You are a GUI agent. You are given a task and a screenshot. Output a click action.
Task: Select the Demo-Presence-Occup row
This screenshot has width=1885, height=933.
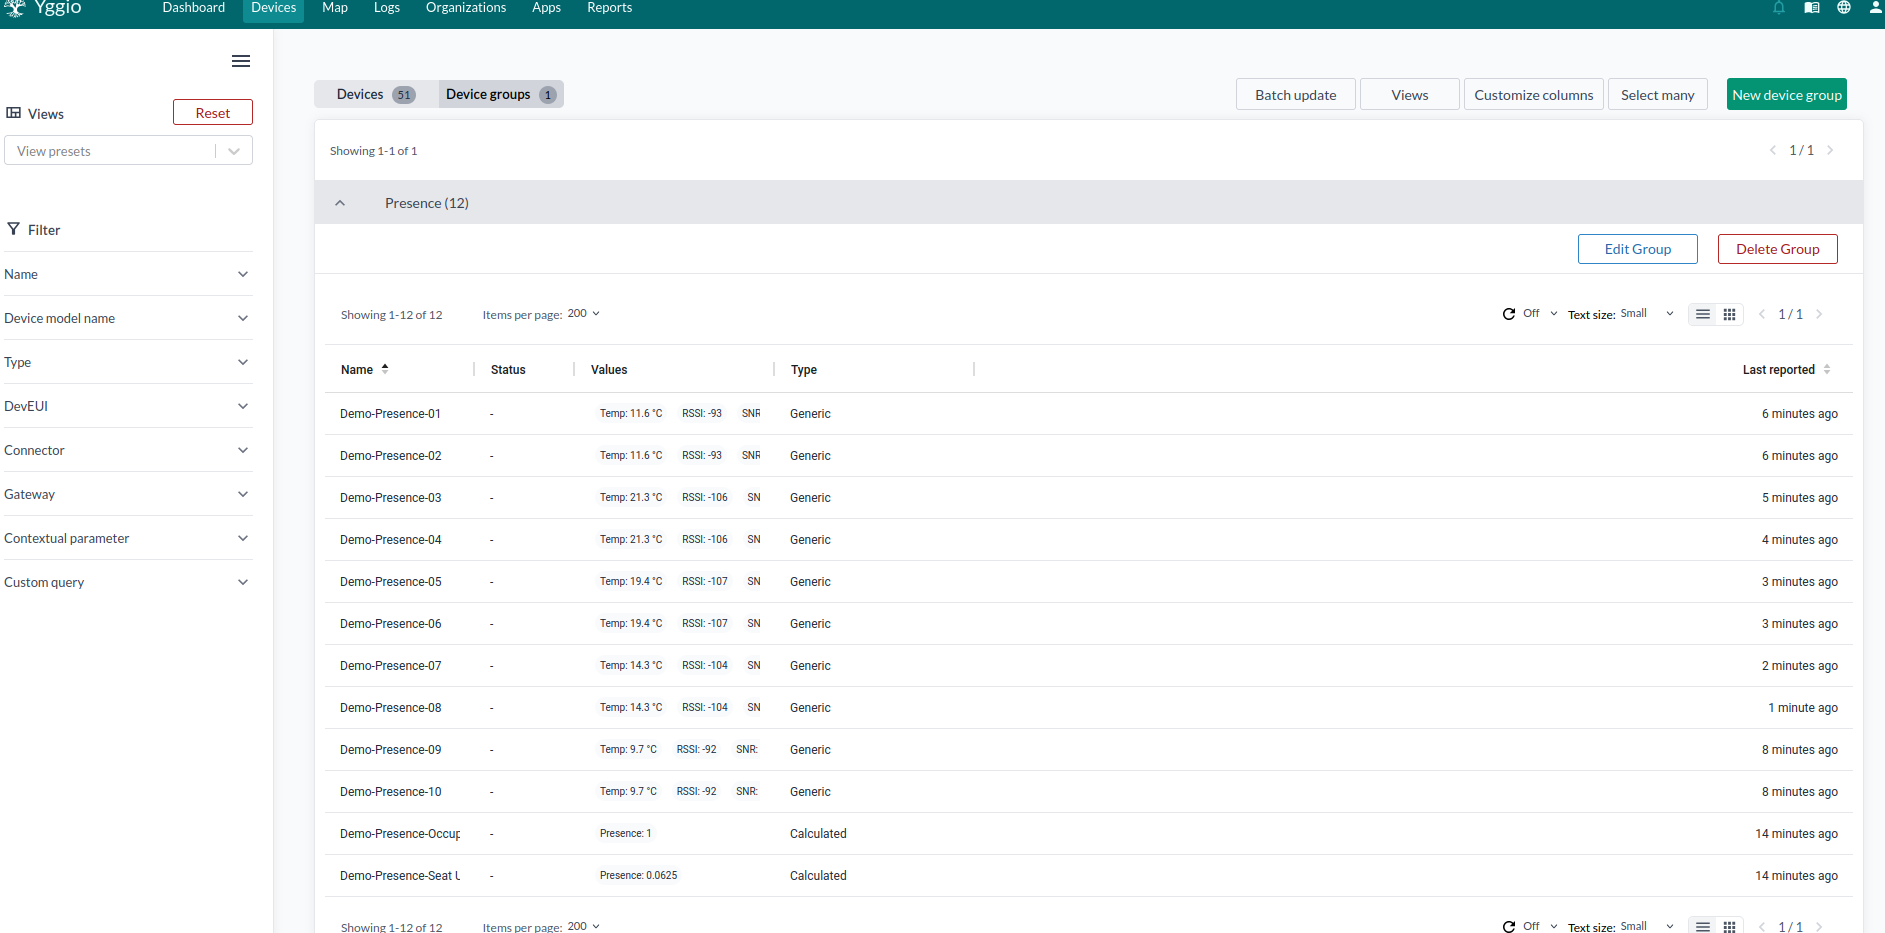1089,834
